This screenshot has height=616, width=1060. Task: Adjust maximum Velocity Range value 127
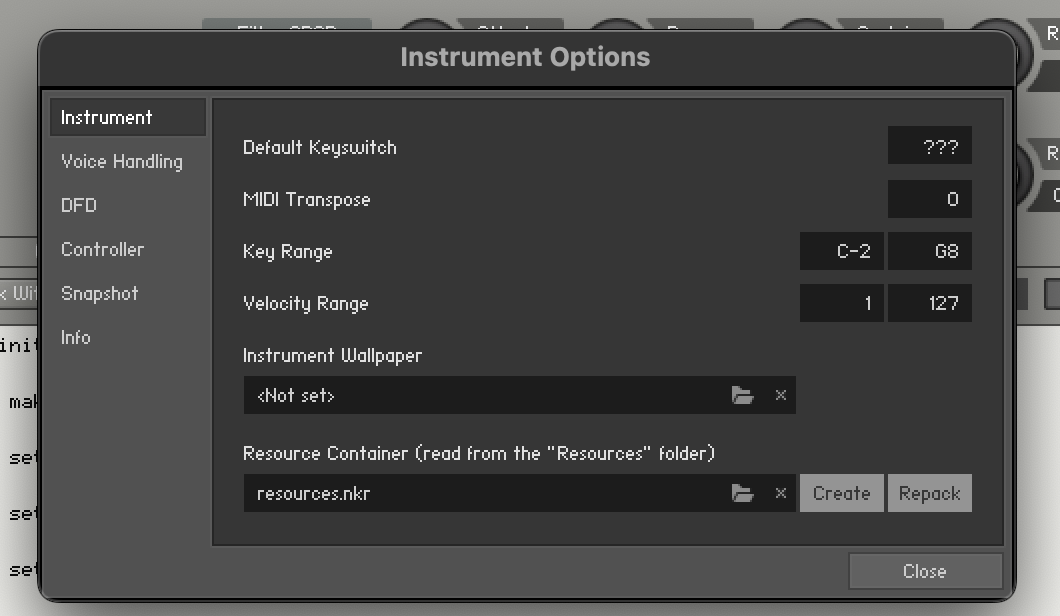pyautogui.click(x=930, y=303)
